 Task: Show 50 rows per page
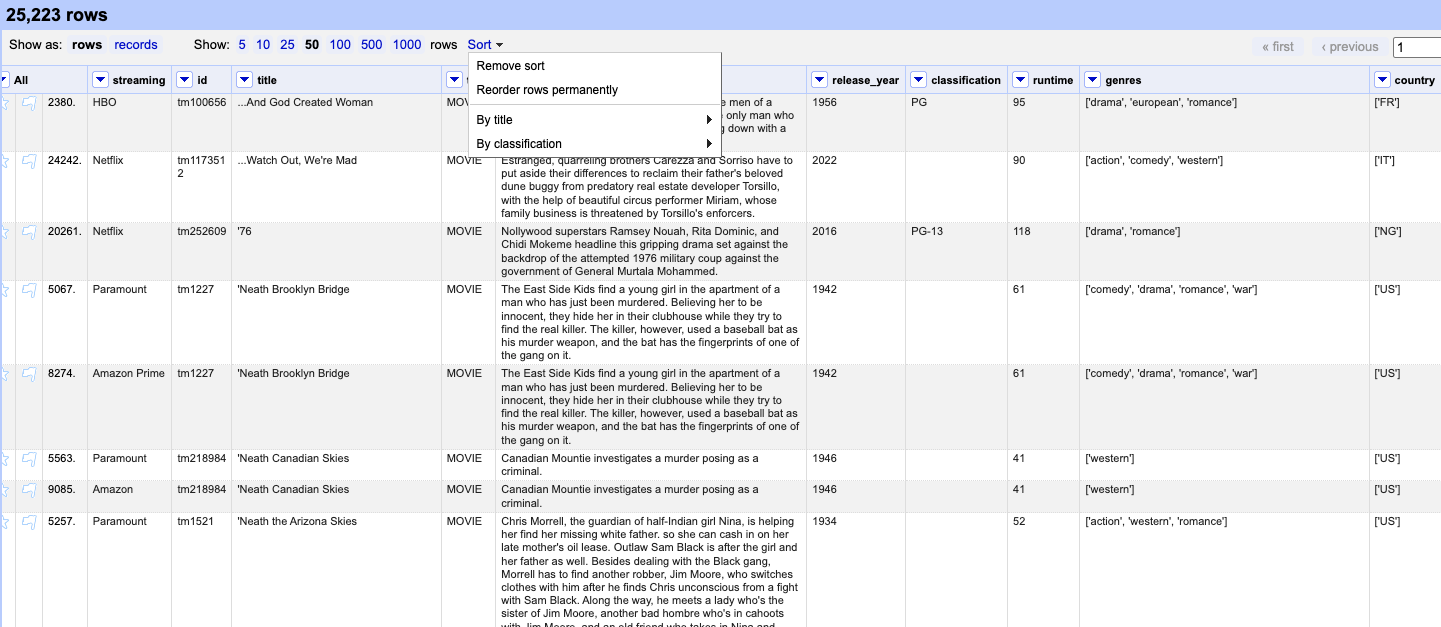312,45
